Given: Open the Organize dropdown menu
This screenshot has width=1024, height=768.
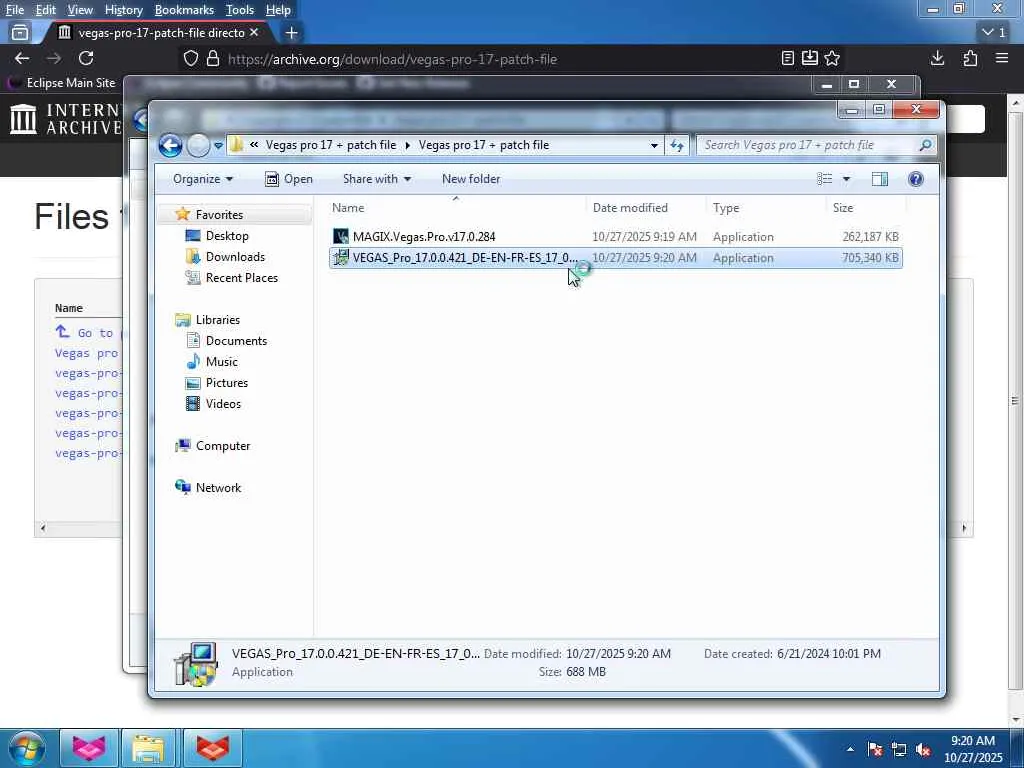Looking at the screenshot, I should [202, 179].
